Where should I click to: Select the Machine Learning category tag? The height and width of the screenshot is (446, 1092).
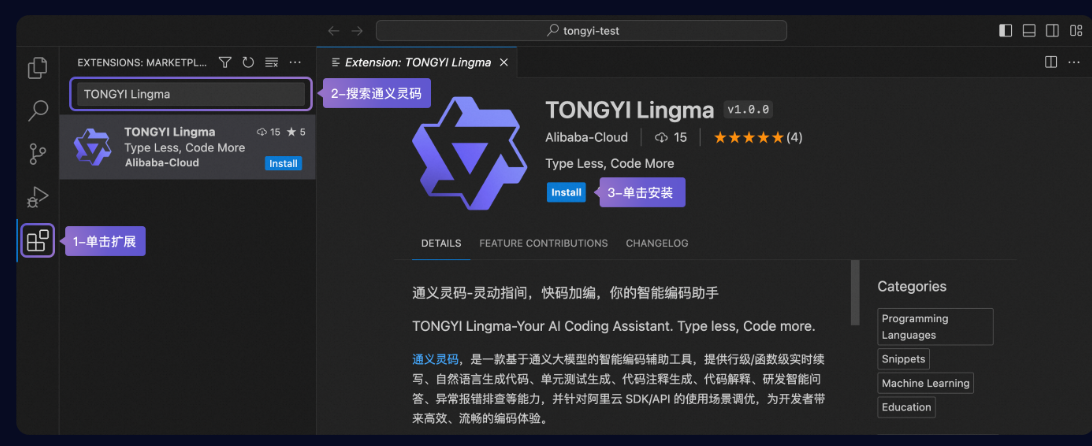pos(925,383)
